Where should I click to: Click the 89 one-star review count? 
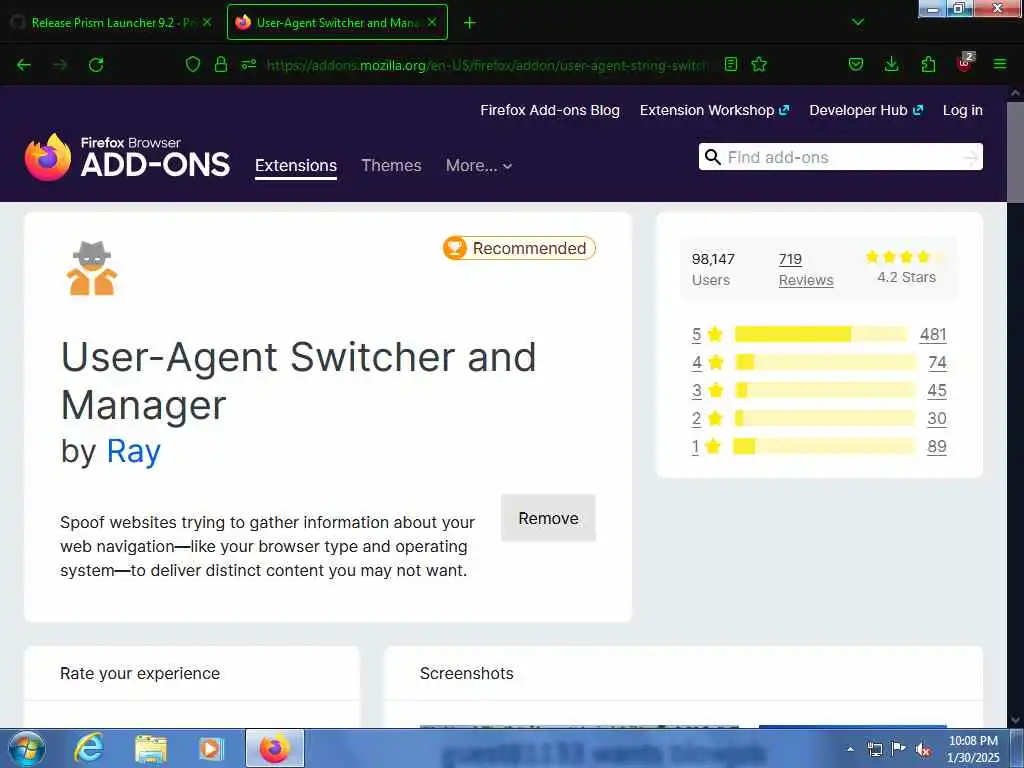937,447
